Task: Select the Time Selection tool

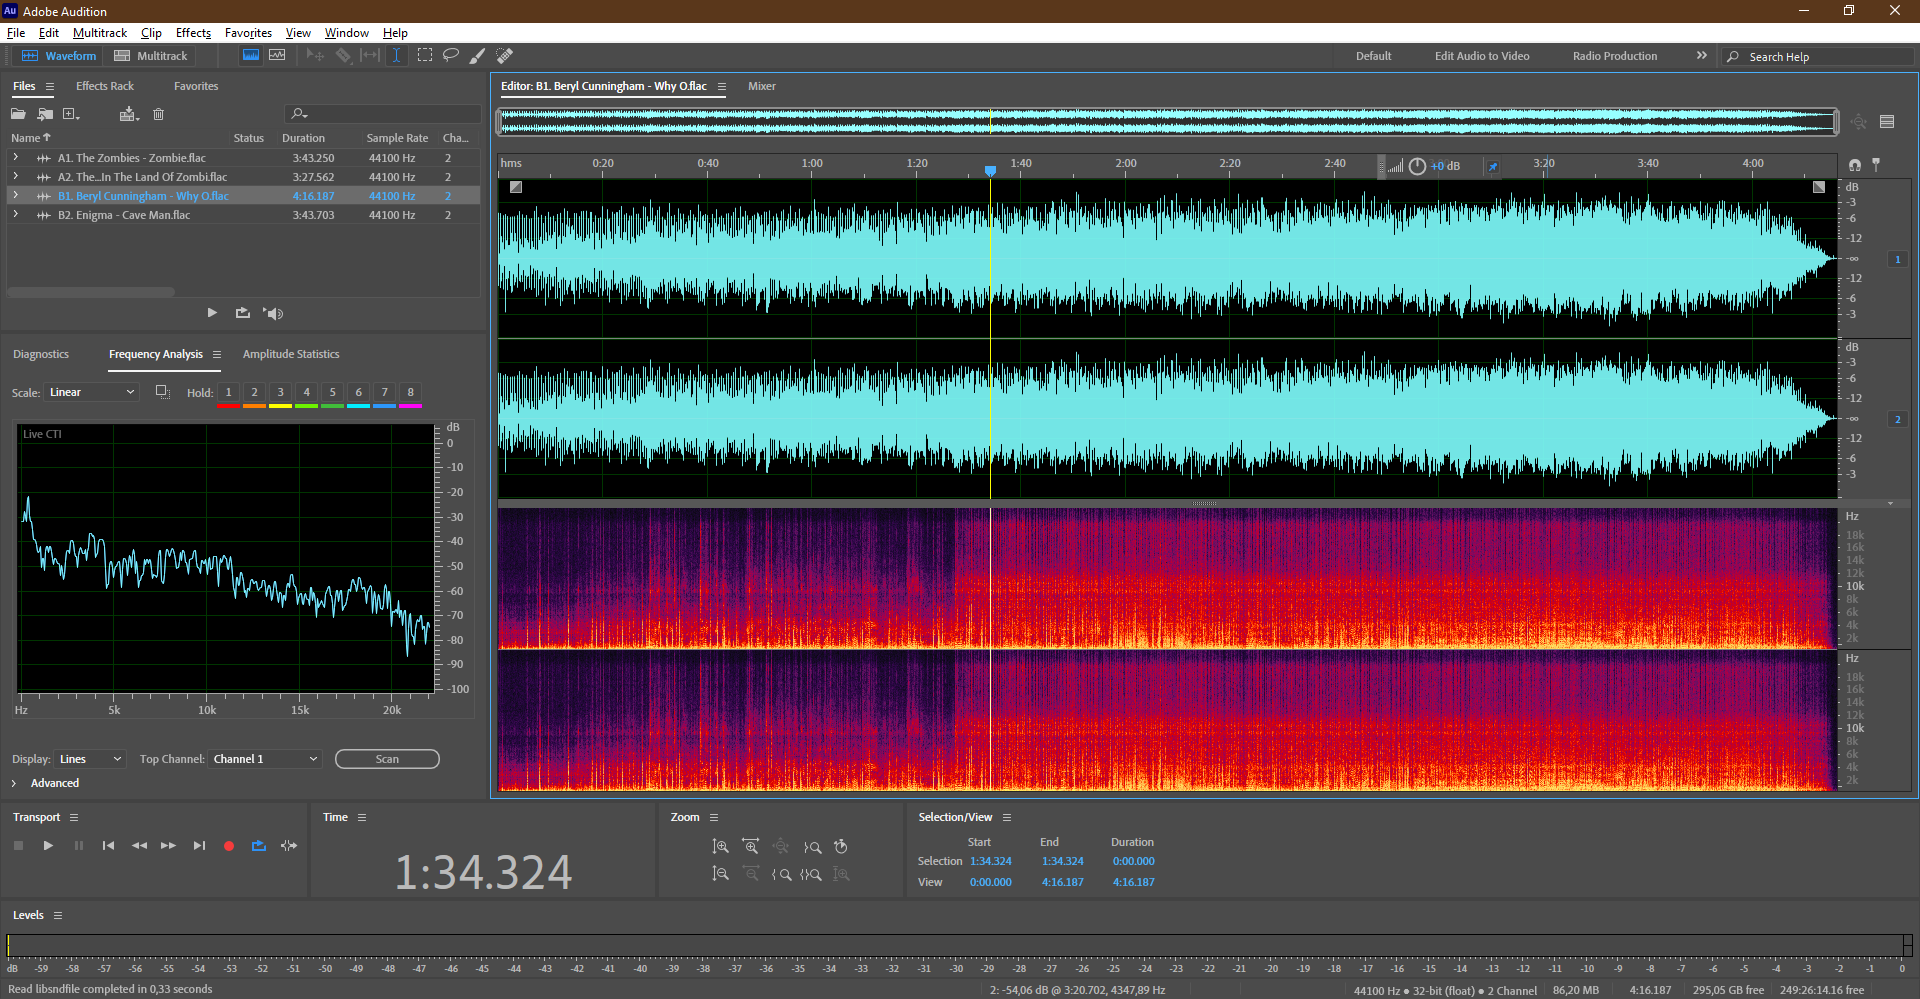Action: tap(396, 56)
